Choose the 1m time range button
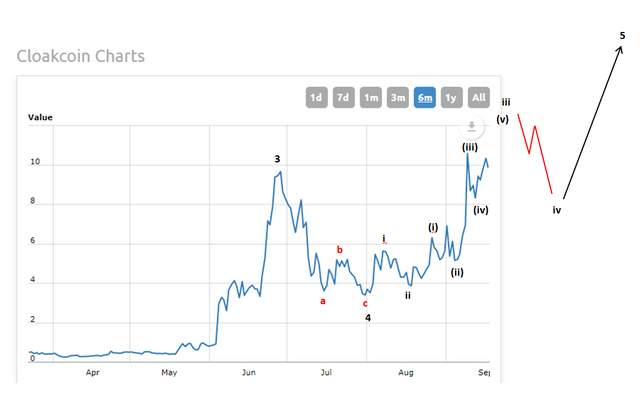This screenshot has width=640, height=419. [370, 97]
